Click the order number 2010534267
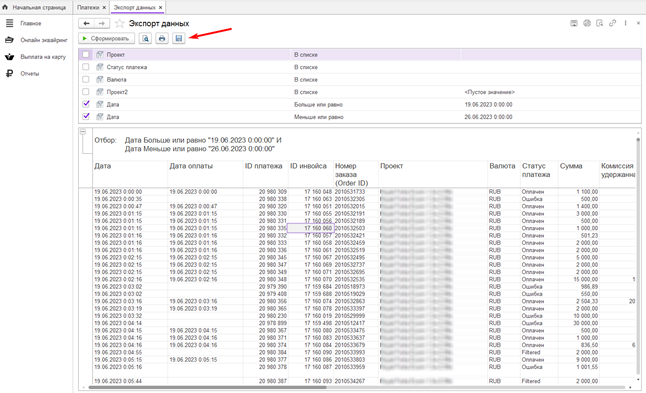Image resolution: width=646 pixels, height=393 pixels. (349, 381)
